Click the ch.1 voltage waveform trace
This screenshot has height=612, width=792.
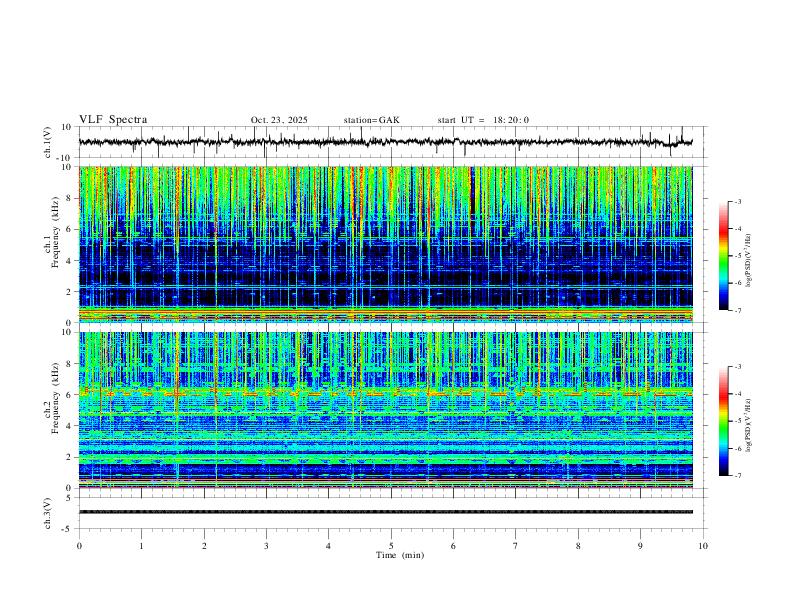click(x=385, y=142)
